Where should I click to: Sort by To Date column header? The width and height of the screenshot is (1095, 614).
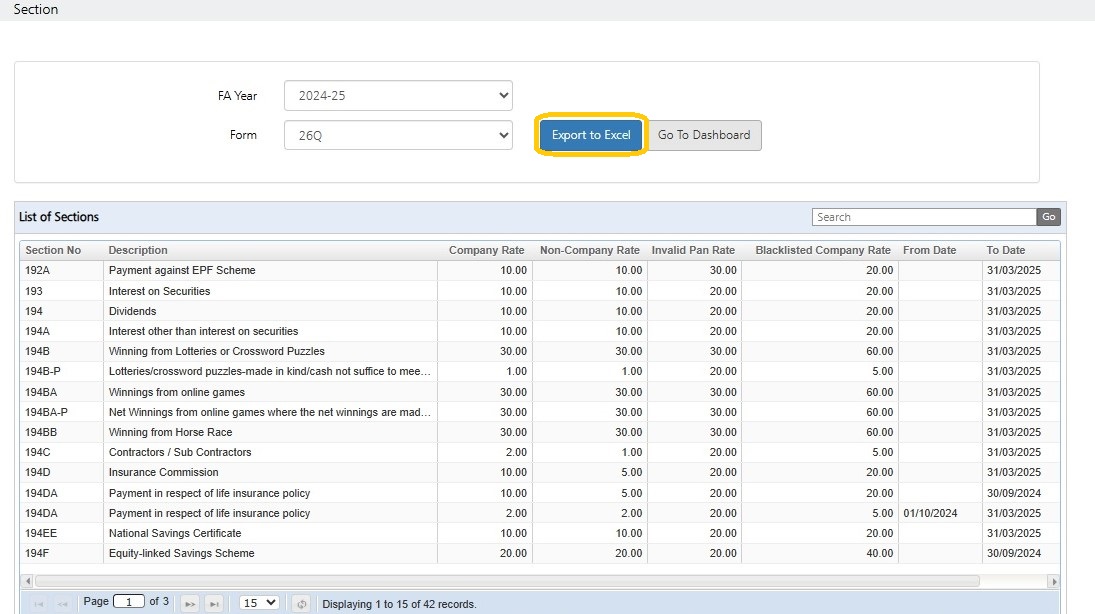click(1006, 250)
